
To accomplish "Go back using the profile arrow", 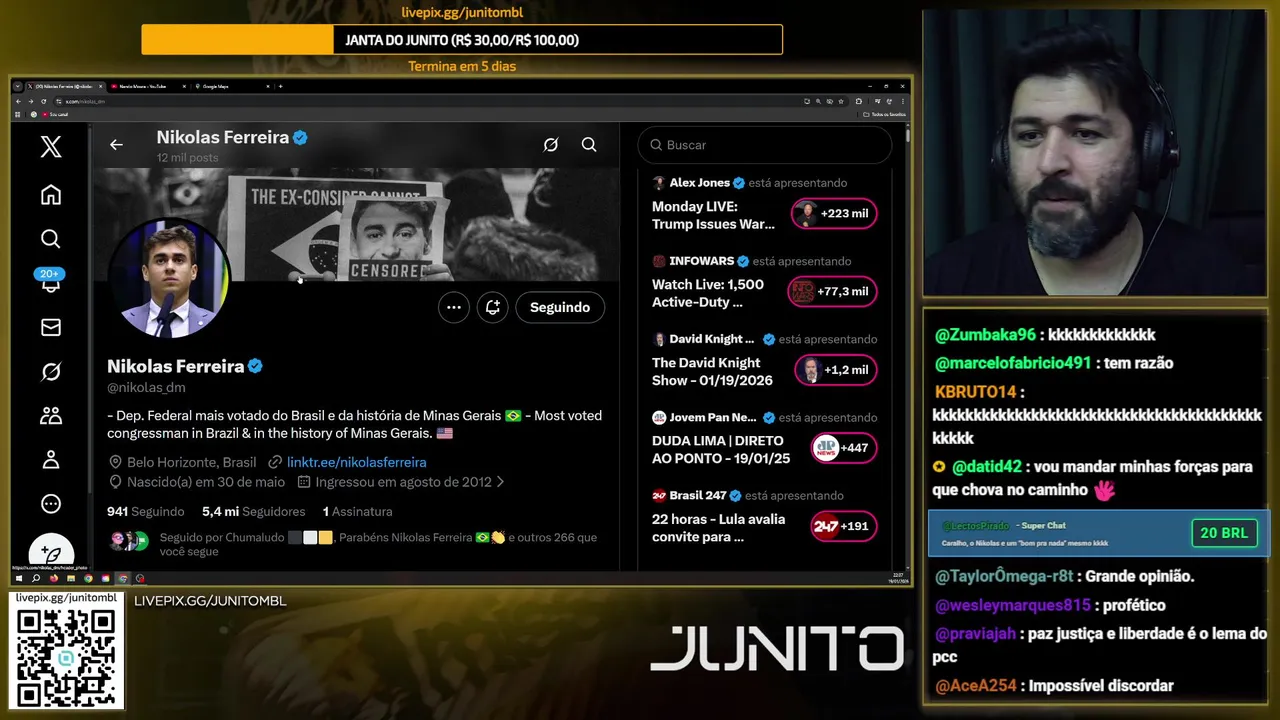I will click(116, 145).
